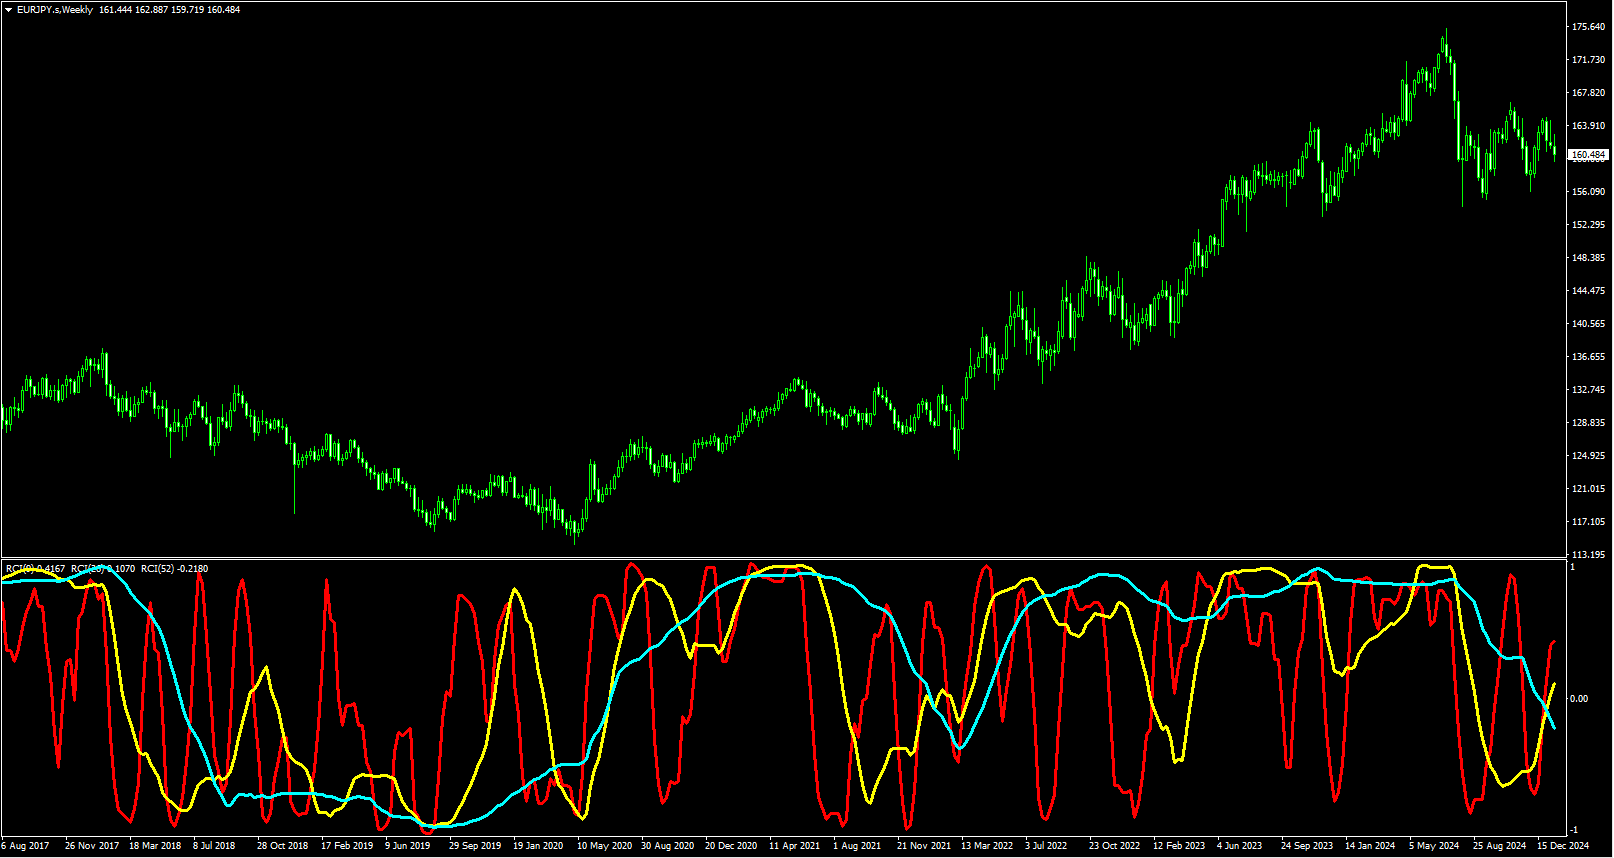This screenshot has width=1614, height=858.
Task: Select the RCI(52) indicator label
Action: point(174,569)
